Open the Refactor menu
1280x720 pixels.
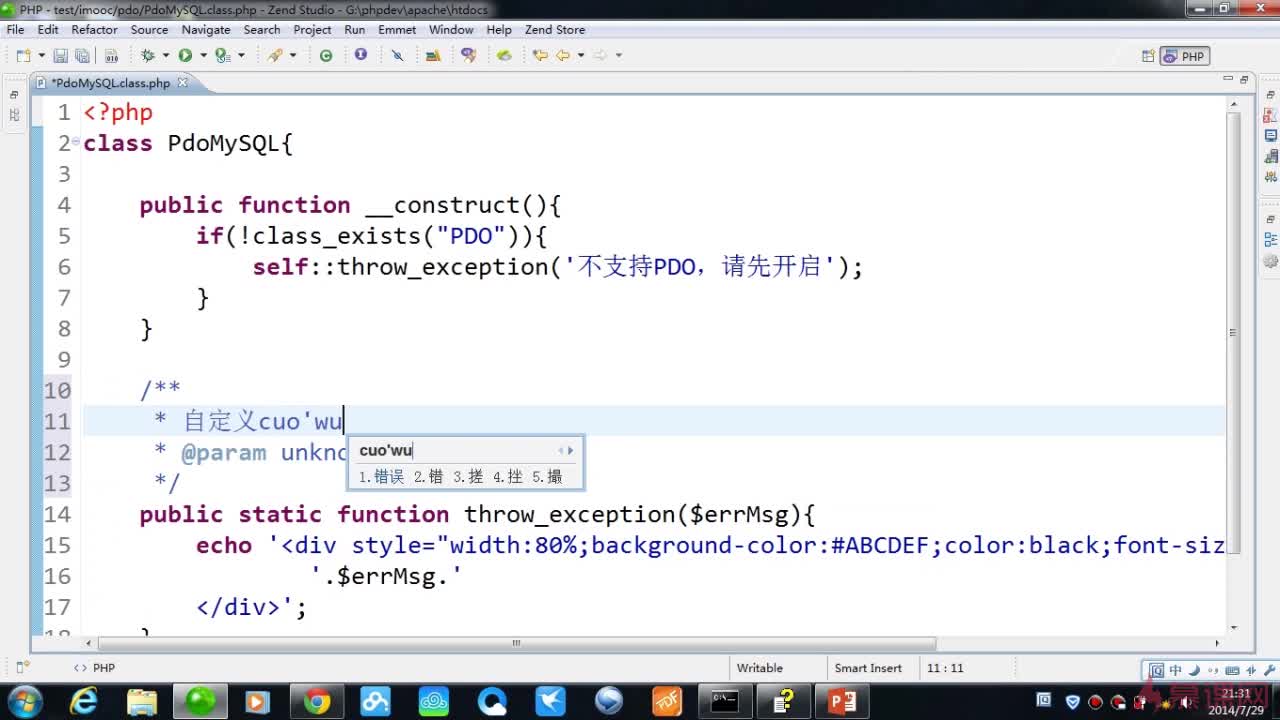[x=94, y=30]
